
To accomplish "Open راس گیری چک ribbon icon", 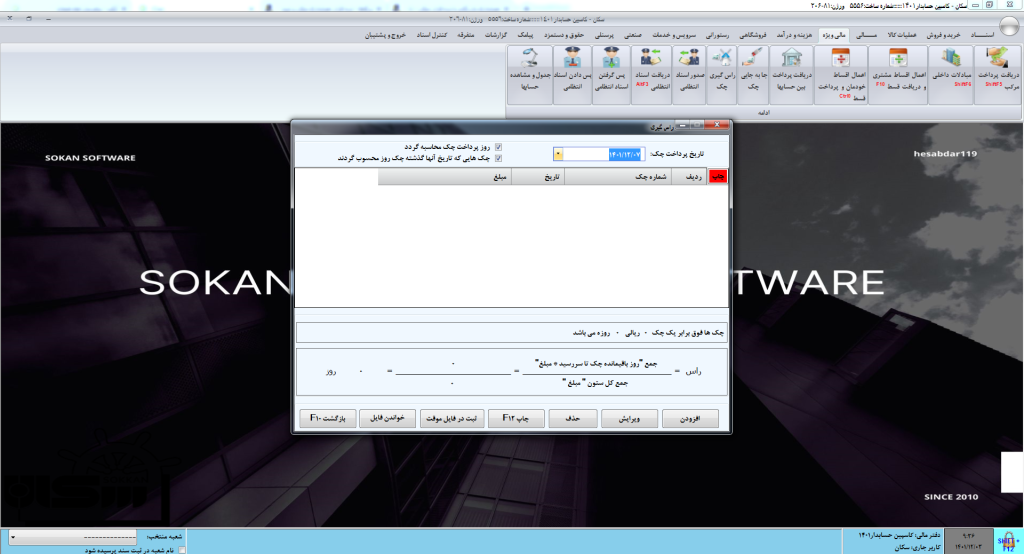I will click(722, 74).
